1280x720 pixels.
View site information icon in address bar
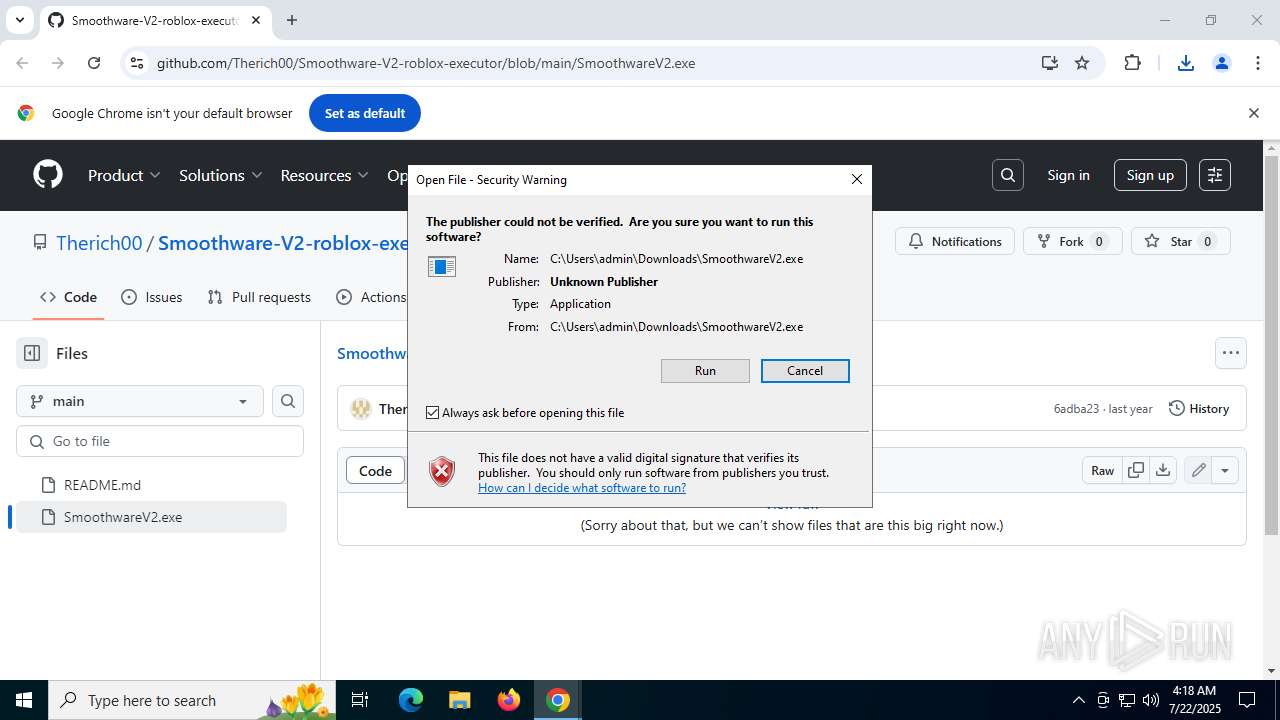pos(137,63)
